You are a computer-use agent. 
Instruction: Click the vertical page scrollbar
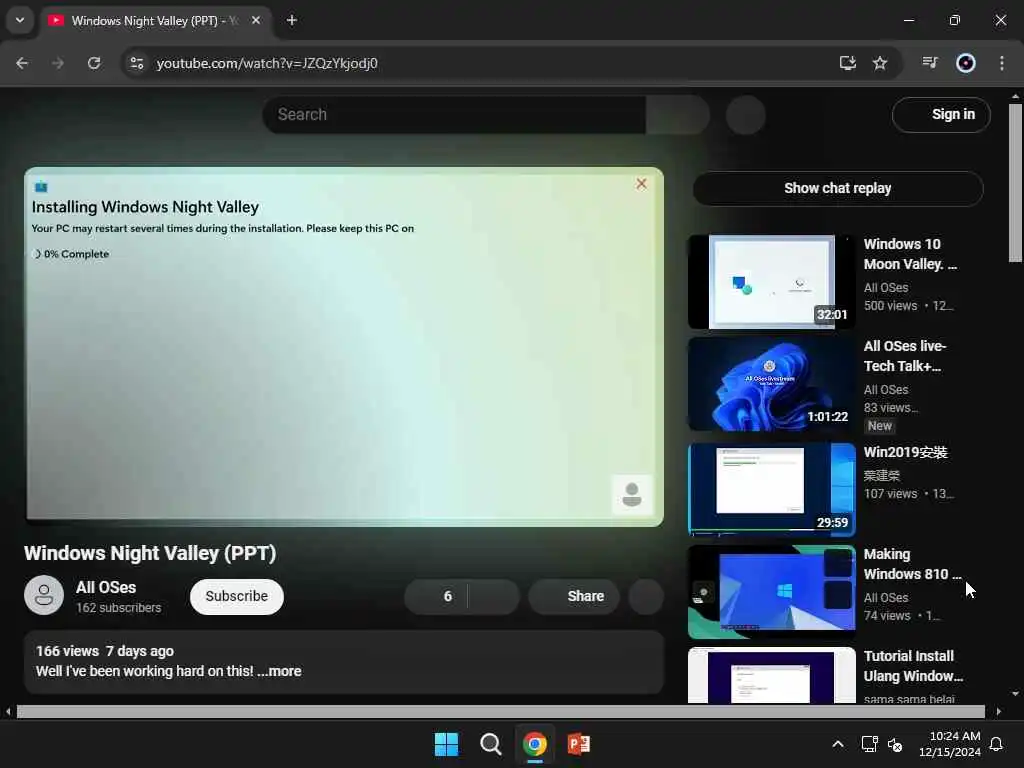click(1015, 182)
